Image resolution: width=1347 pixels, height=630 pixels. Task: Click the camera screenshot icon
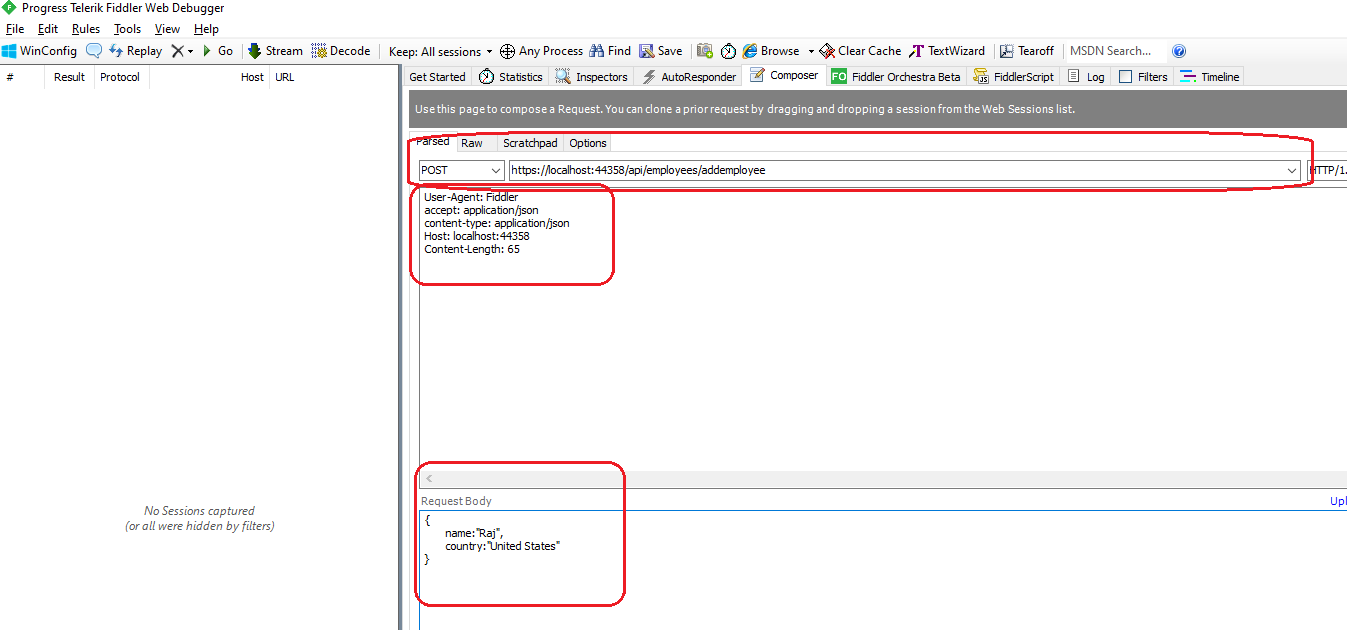click(x=705, y=51)
